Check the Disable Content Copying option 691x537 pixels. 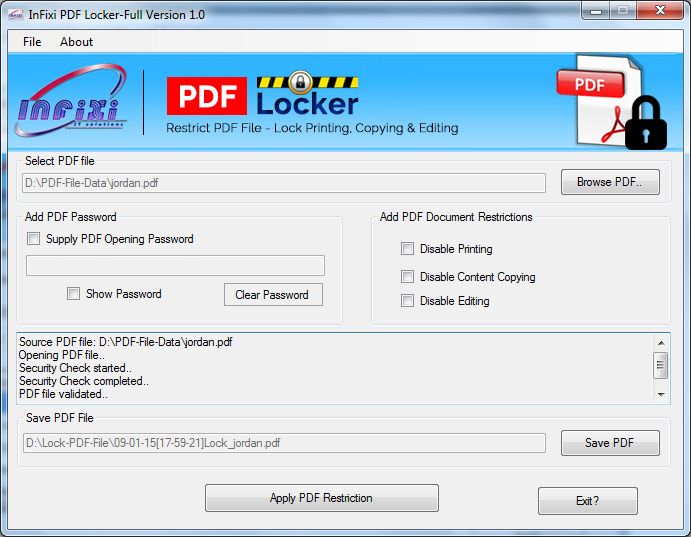pyautogui.click(x=407, y=277)
